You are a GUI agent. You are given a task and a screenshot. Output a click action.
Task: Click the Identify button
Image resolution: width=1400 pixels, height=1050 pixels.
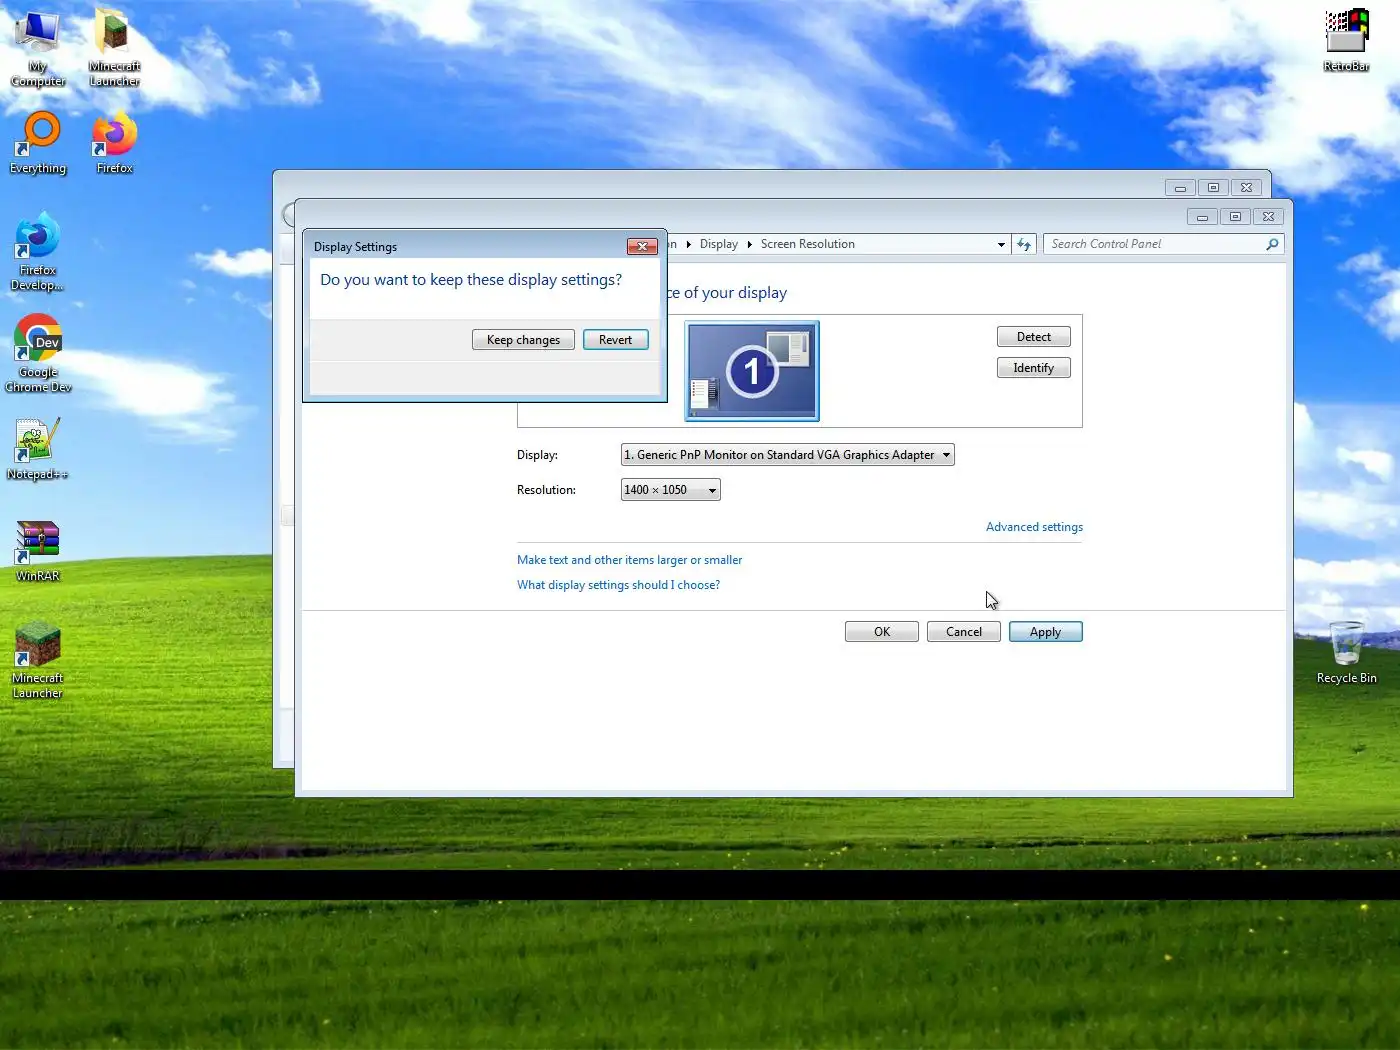tap(1034, 368)
